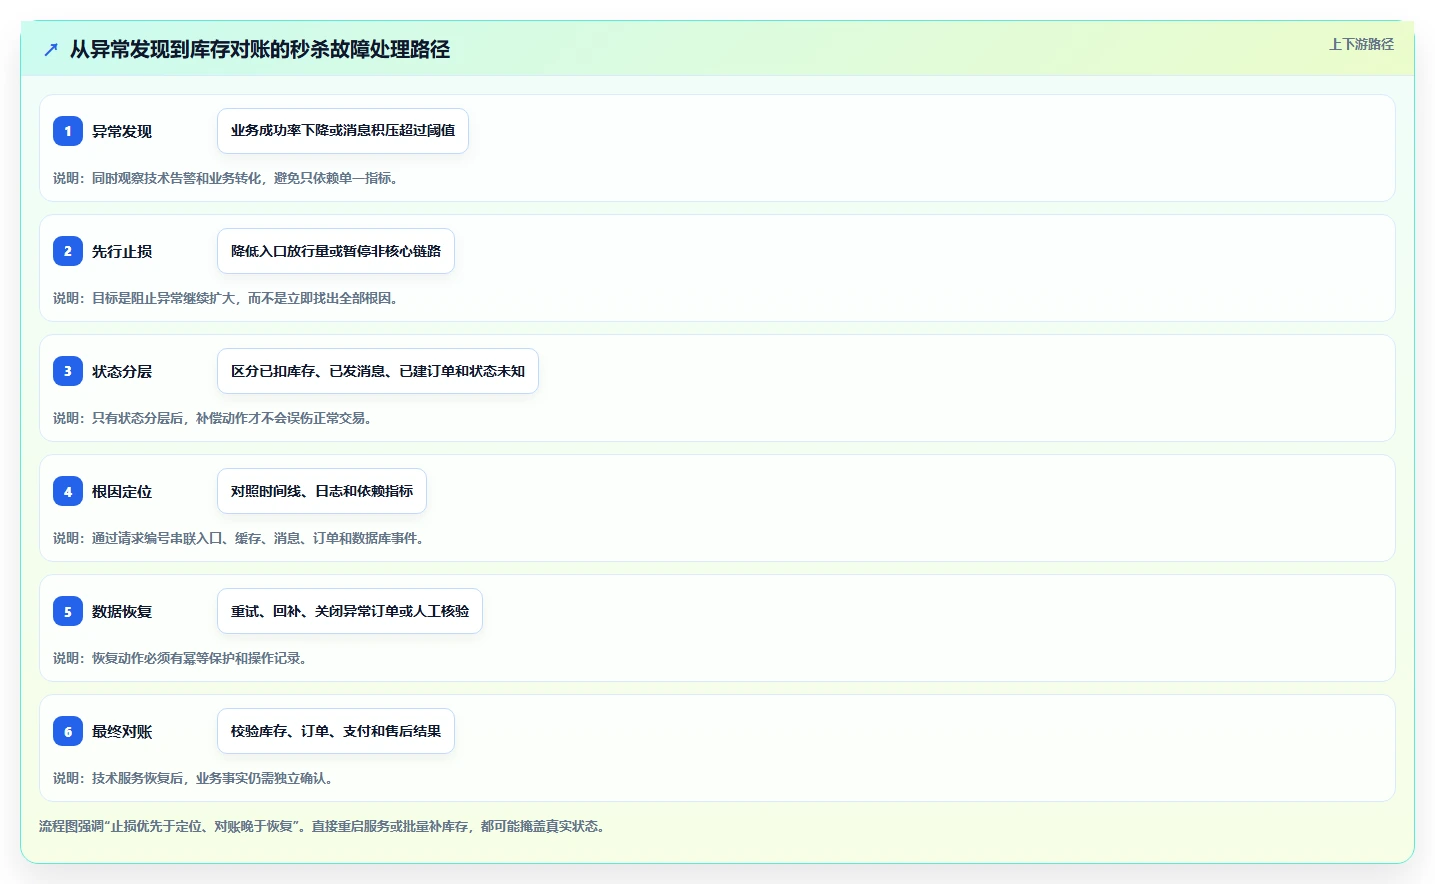The height and width of the screenshot is (884, 1435).
Task: Click the note 同时观察技术告警和业务转化
Action: [228, 178]
